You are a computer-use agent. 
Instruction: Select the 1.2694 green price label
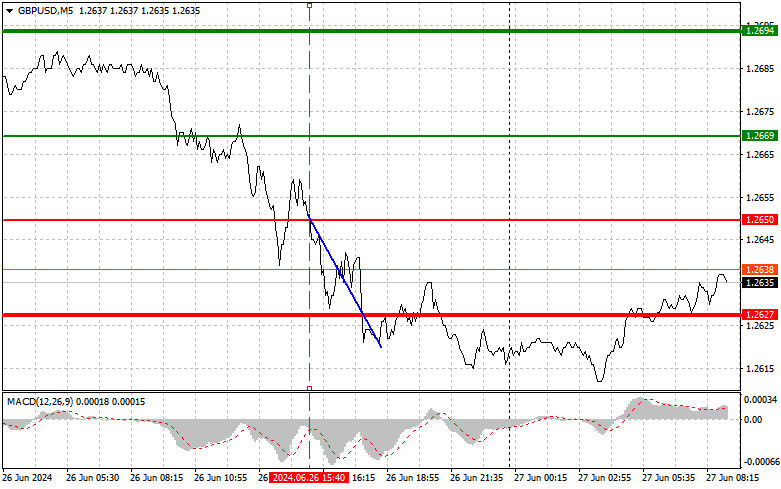759,31
